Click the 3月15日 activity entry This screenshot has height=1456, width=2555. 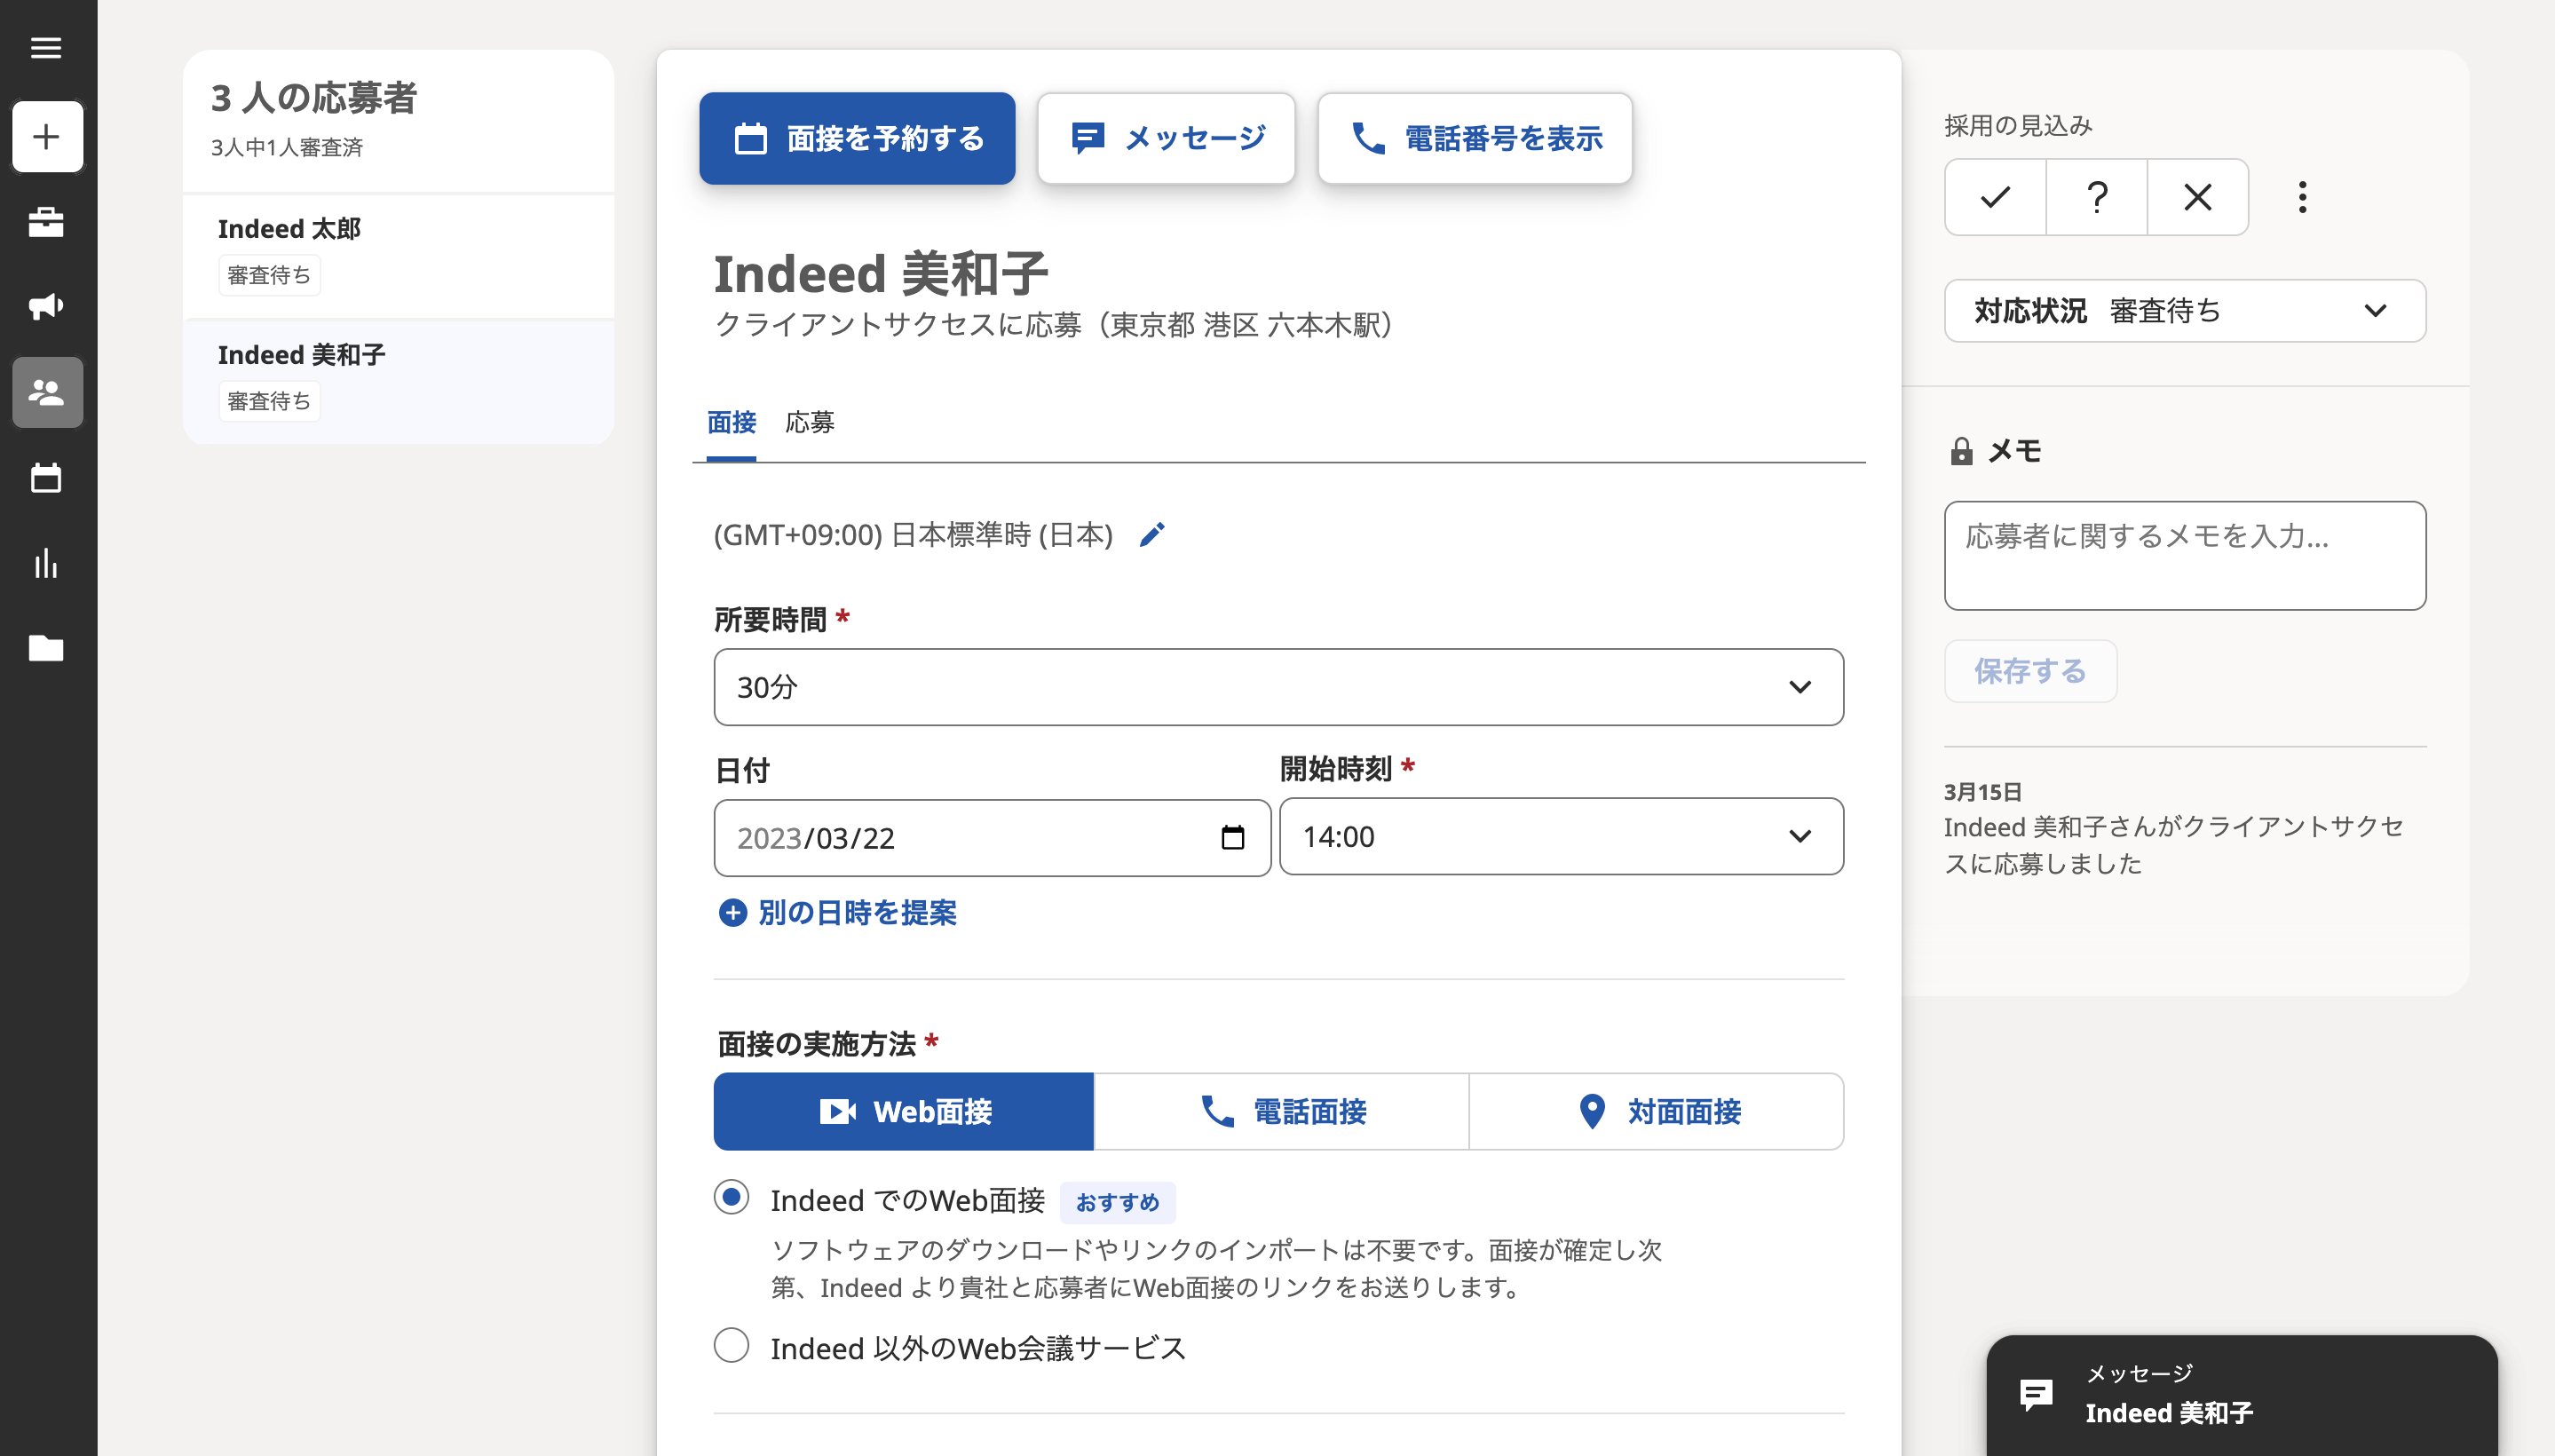pos(2176,829)
